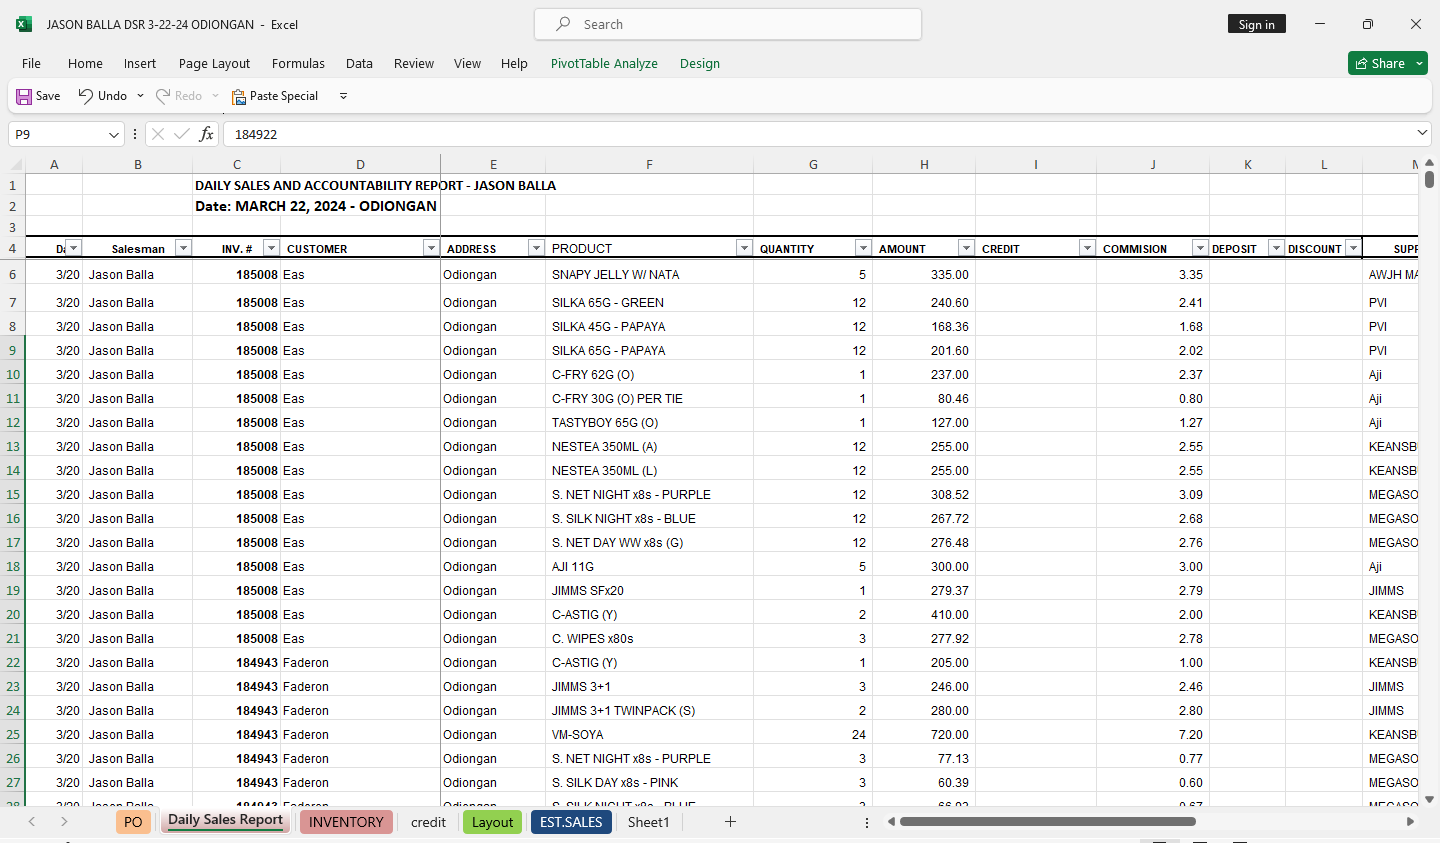This screenshot has height=843, width=1440.
Task: Open the Share button dropdown arrow
Action: pyautogui.click(x=1419, y=63)
